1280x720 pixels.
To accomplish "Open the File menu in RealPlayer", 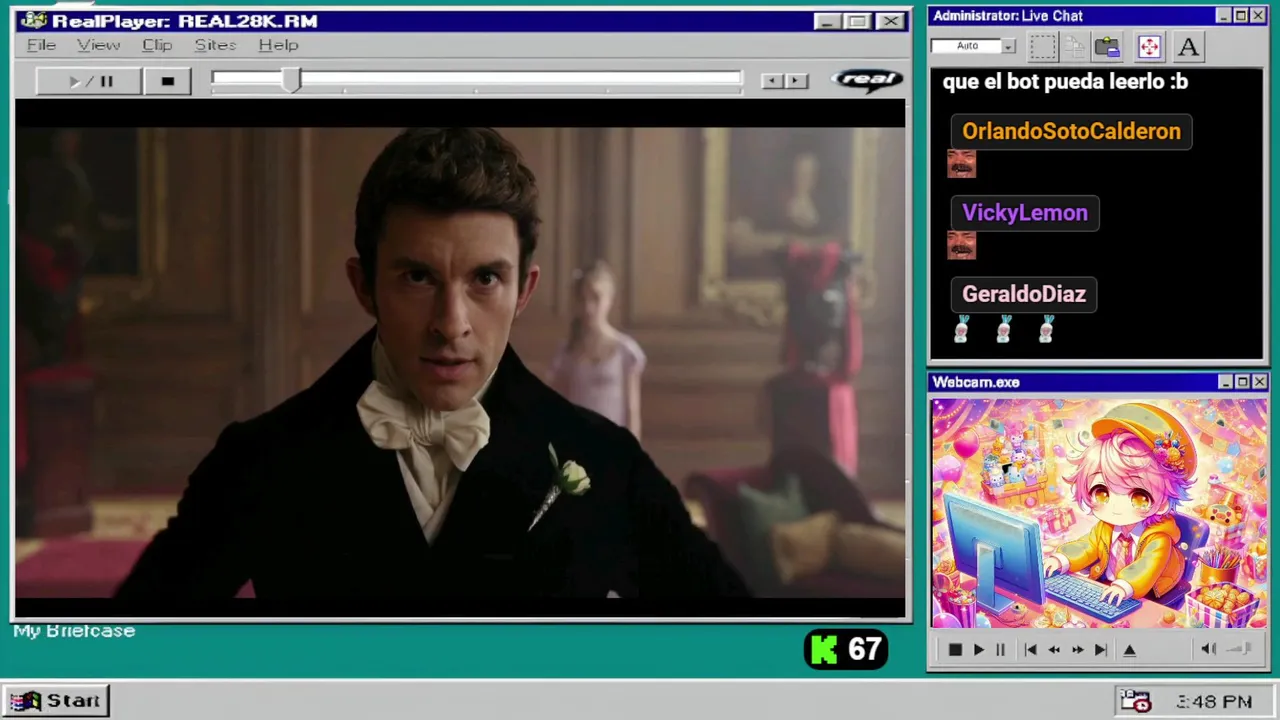I will tap(41, 45).
